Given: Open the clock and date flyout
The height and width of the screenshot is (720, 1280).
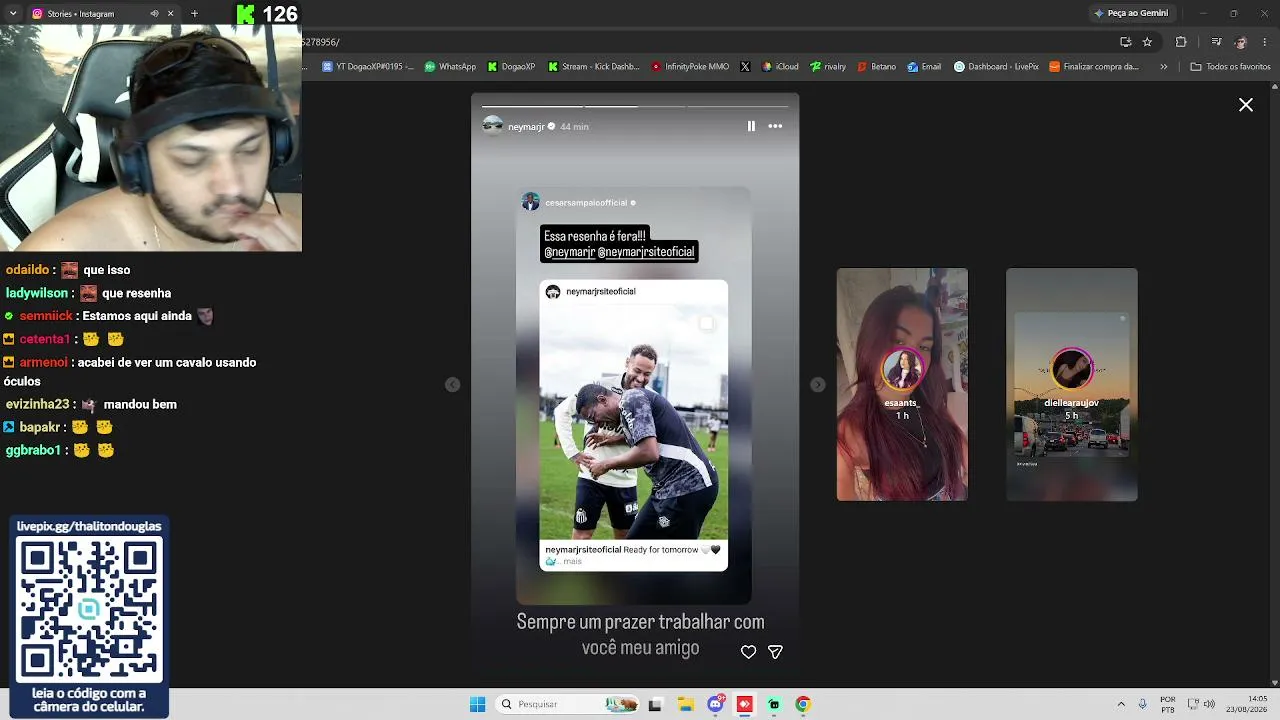Looking at the screenshot, I should click(x=1249, y=704).
